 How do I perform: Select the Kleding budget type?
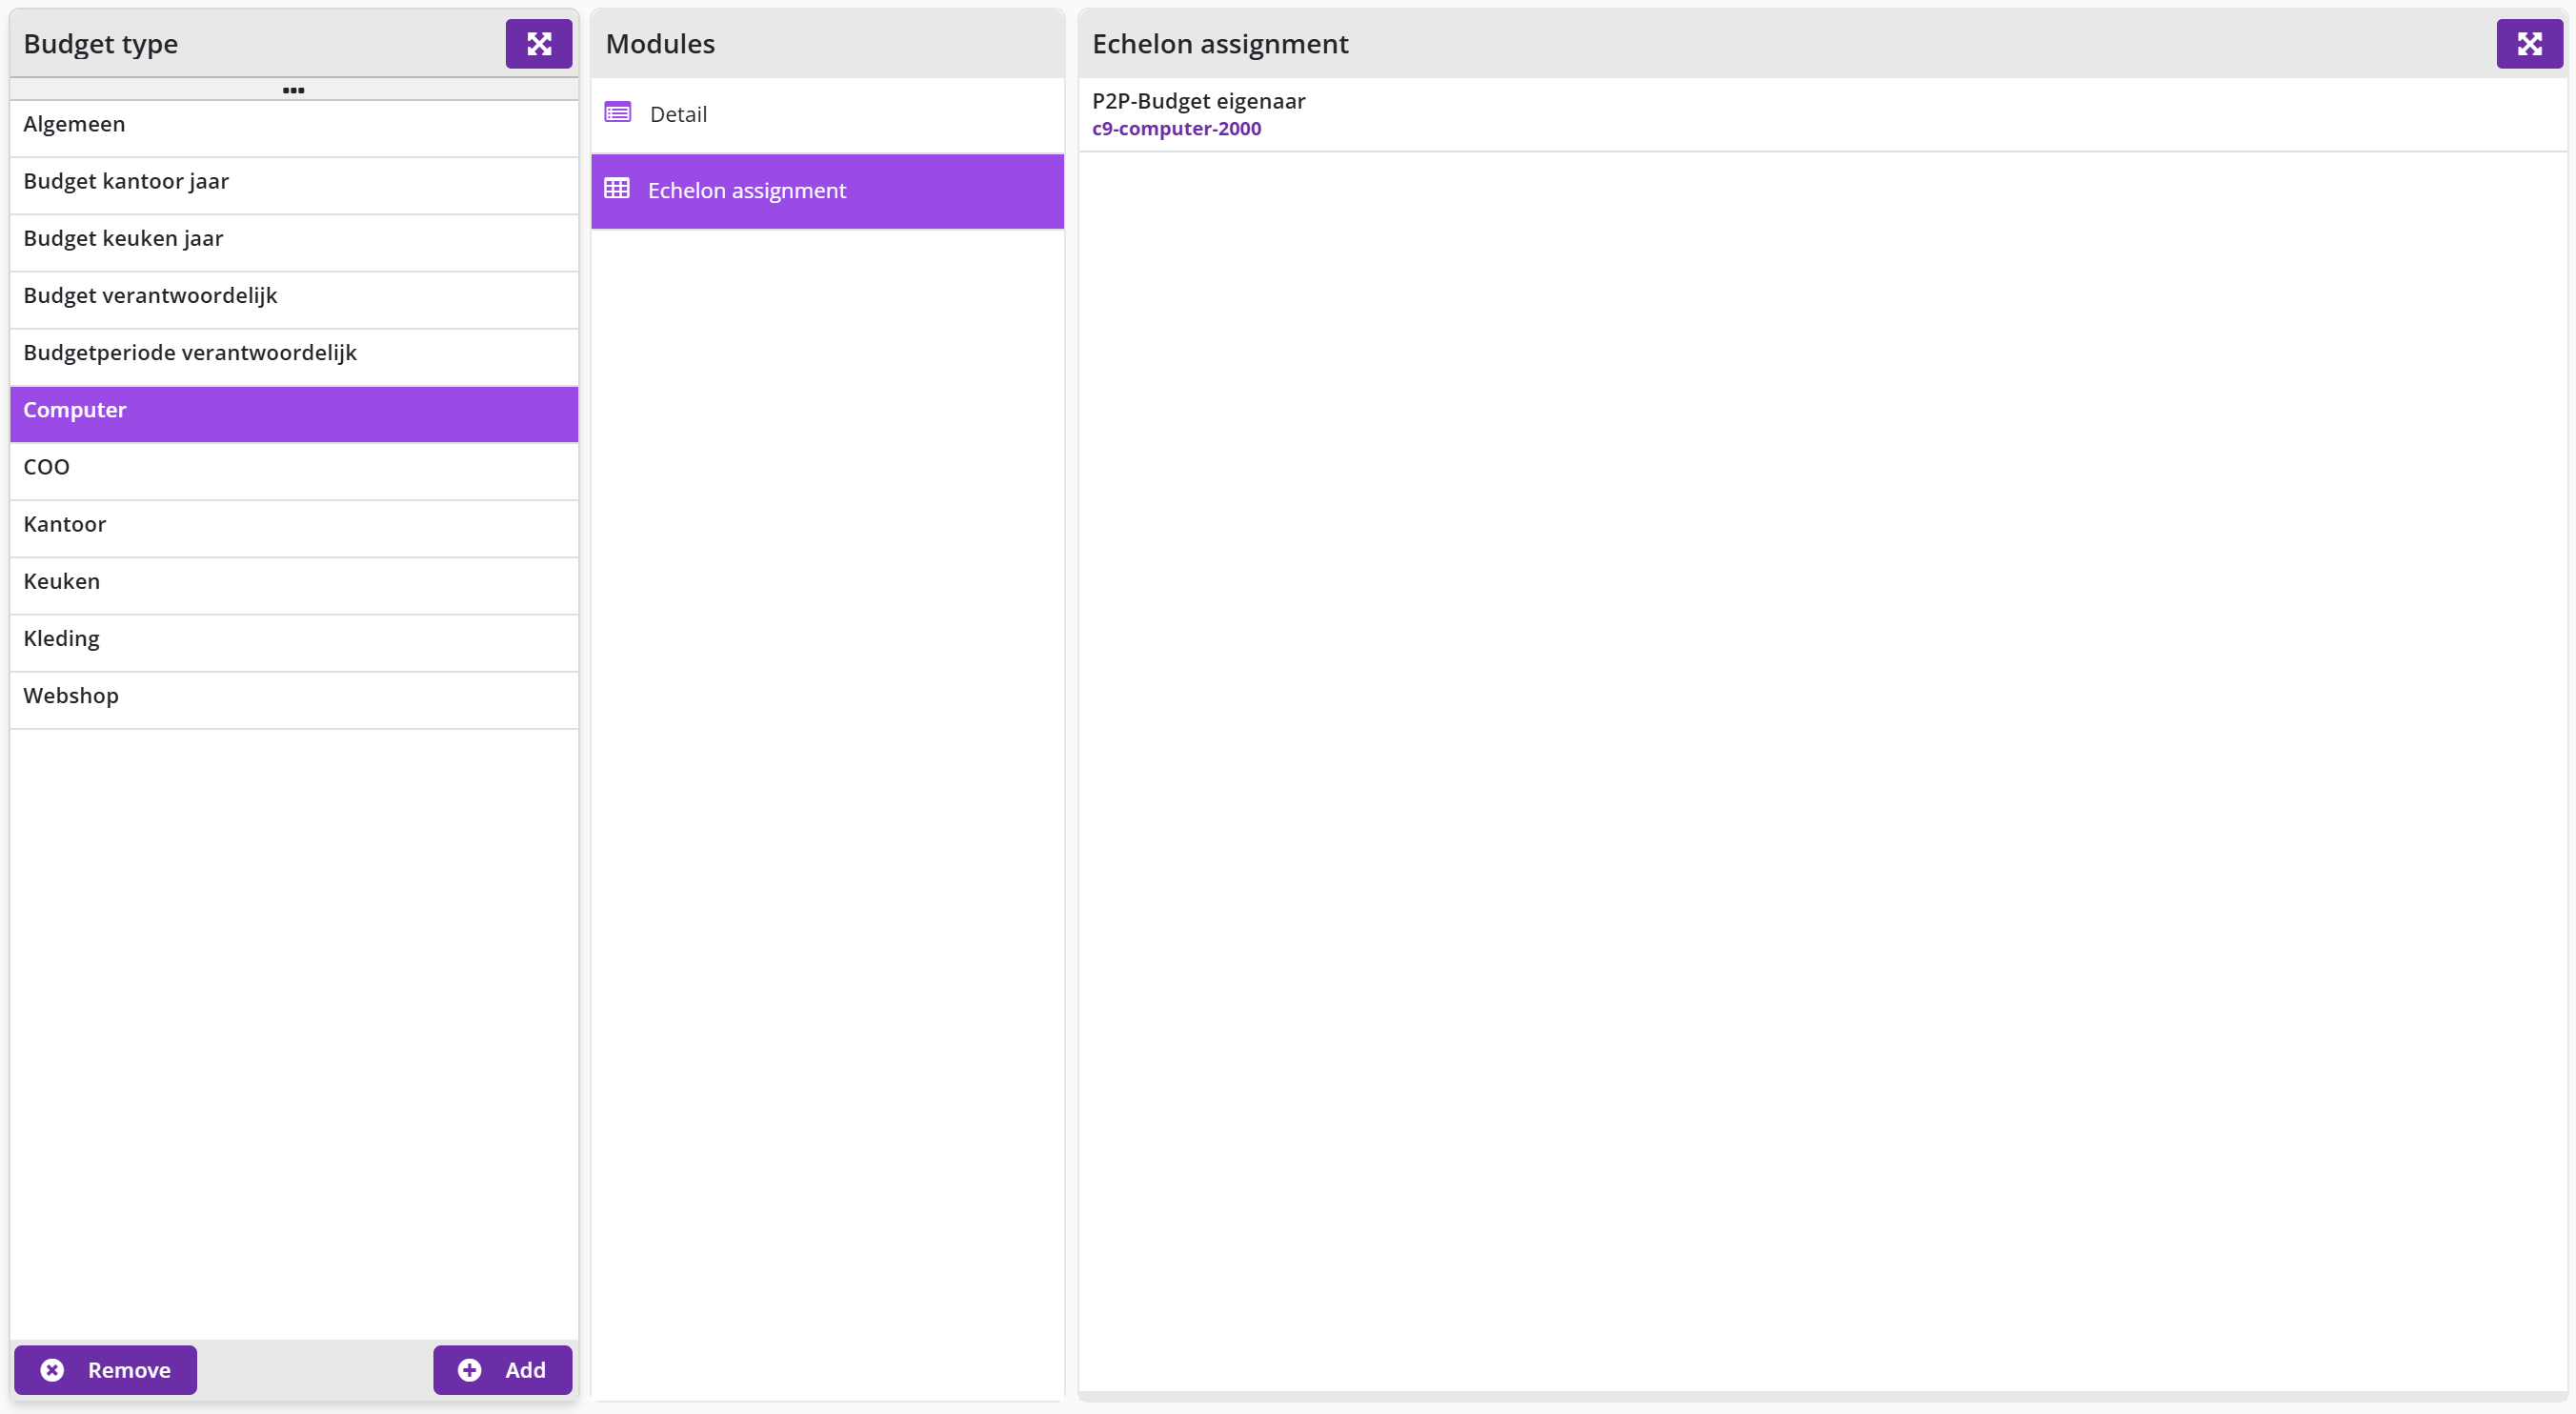tap(294, 641)
